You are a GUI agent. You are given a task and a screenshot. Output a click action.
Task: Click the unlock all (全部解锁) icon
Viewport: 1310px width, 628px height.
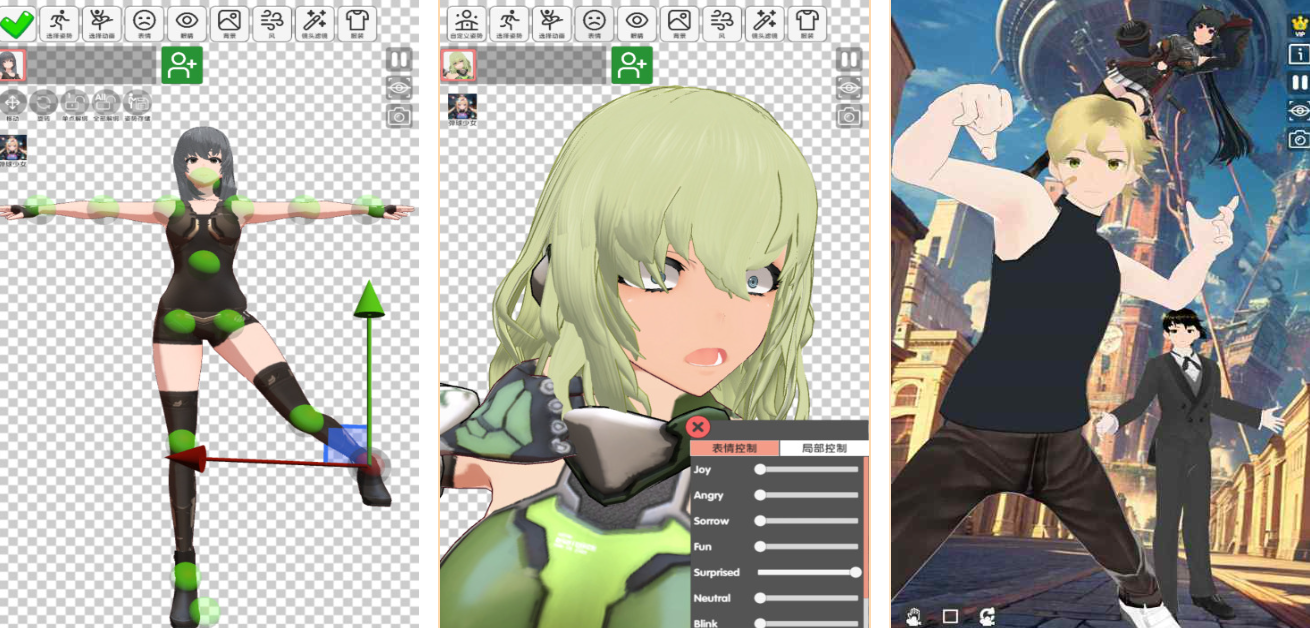(x=105, y=102)
